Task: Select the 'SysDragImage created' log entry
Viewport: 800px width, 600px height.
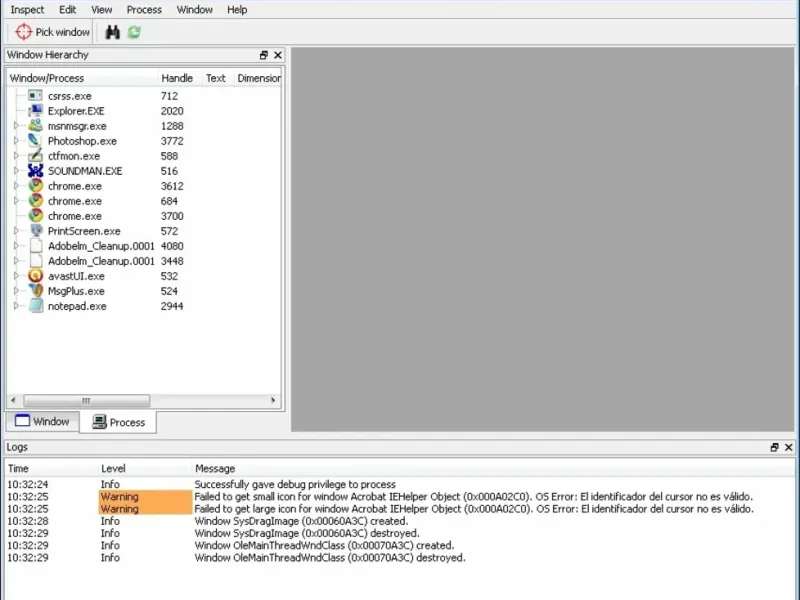Action: (x=400, y=521)
